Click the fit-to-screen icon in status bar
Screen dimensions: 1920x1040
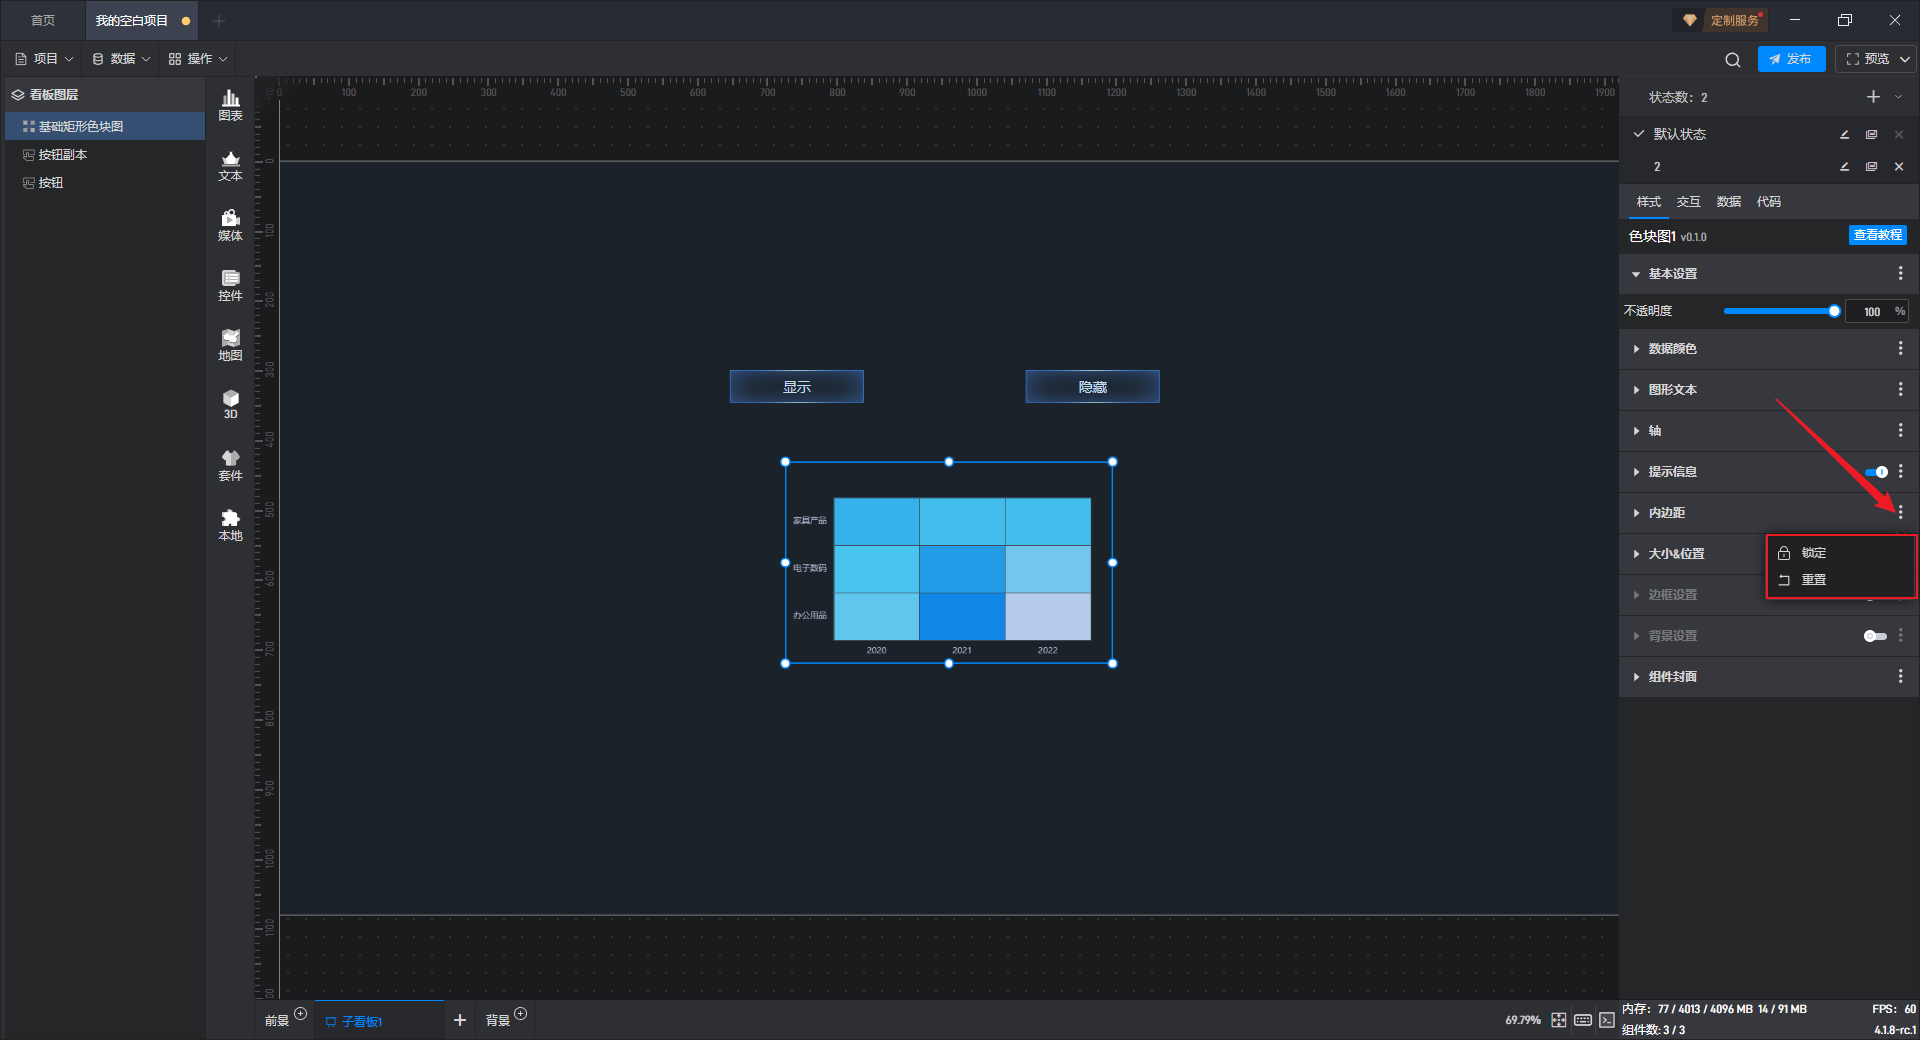(x=1558, y=1020)
